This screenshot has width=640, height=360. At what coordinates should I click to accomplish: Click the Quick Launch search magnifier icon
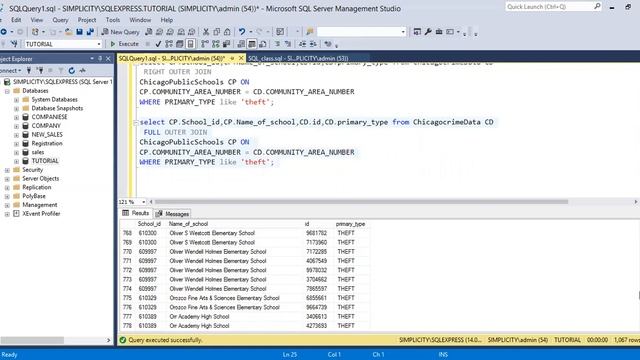pyautogui.click(x=597, y=6)
